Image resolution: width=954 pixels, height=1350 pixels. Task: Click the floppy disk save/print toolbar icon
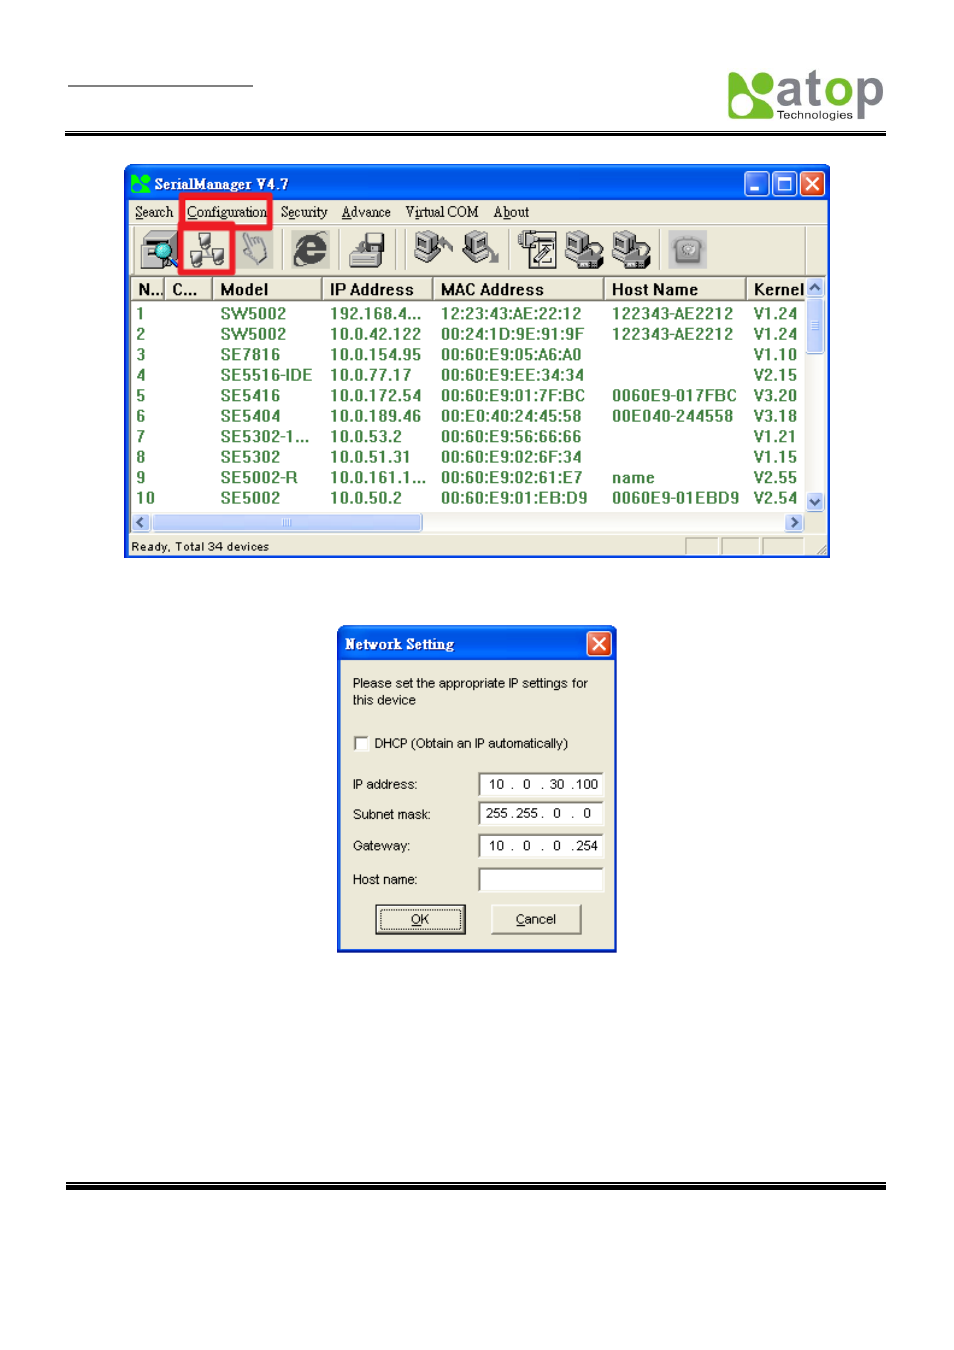367,249
